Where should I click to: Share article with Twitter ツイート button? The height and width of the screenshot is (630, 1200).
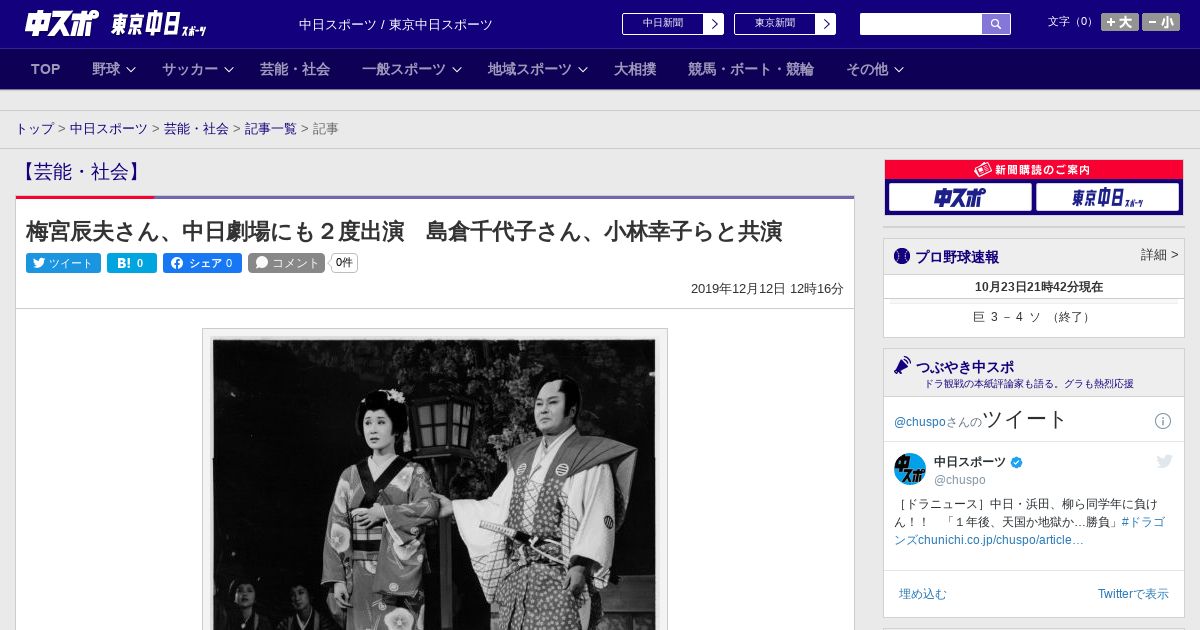click(x=63, y=263)
